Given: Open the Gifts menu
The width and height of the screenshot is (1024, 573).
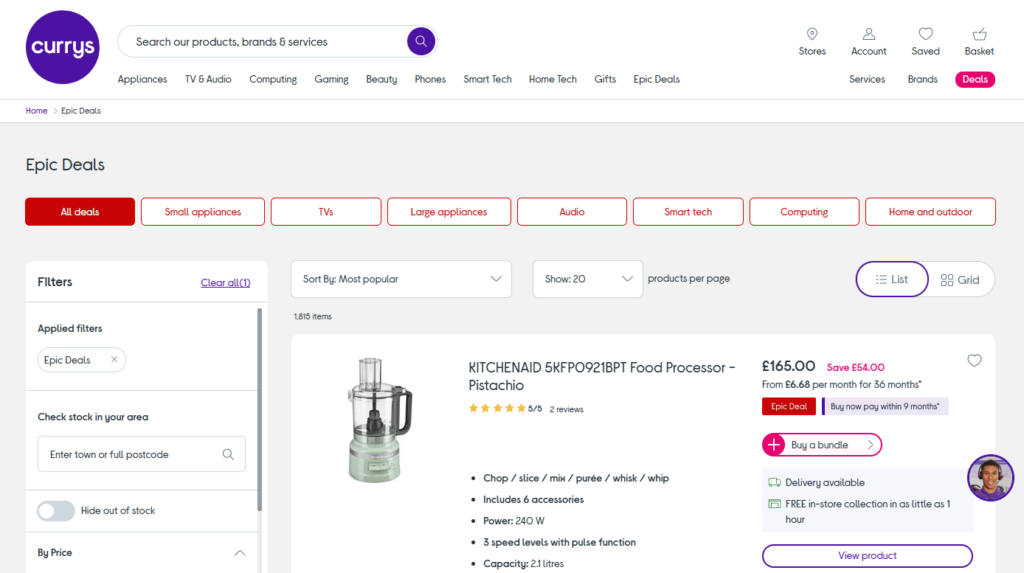Looking at the screenshot, I should pyautogui.click(x=605, y=79).
